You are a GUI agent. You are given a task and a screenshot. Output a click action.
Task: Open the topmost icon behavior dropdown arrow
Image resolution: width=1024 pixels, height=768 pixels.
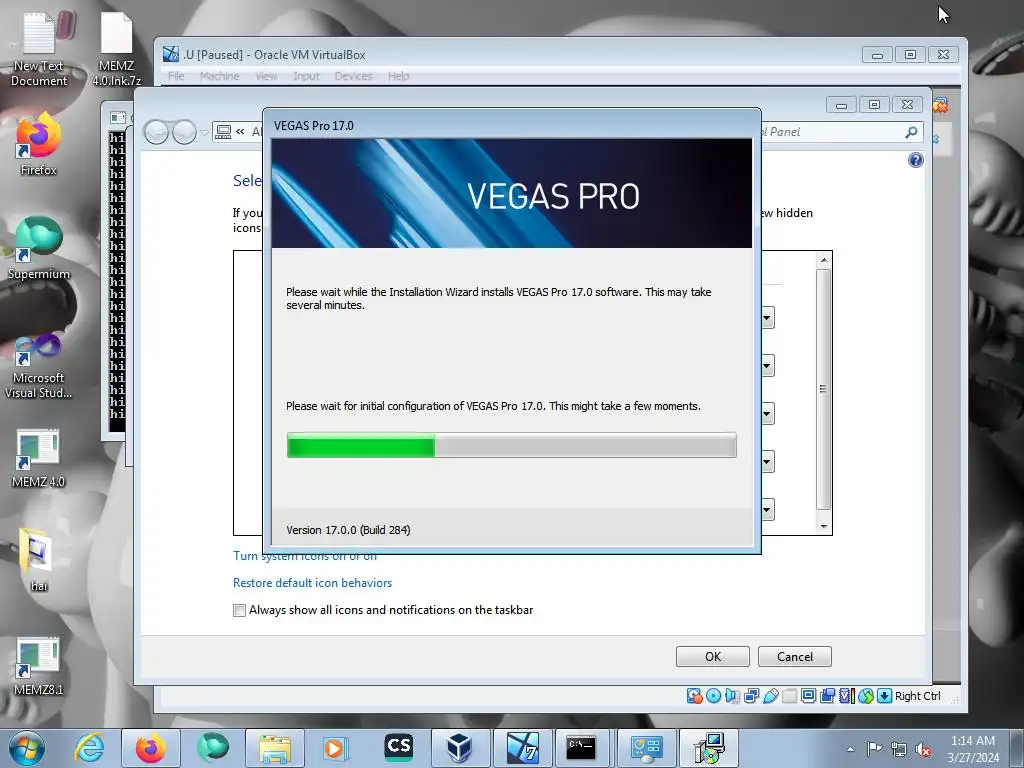point(767,318)
